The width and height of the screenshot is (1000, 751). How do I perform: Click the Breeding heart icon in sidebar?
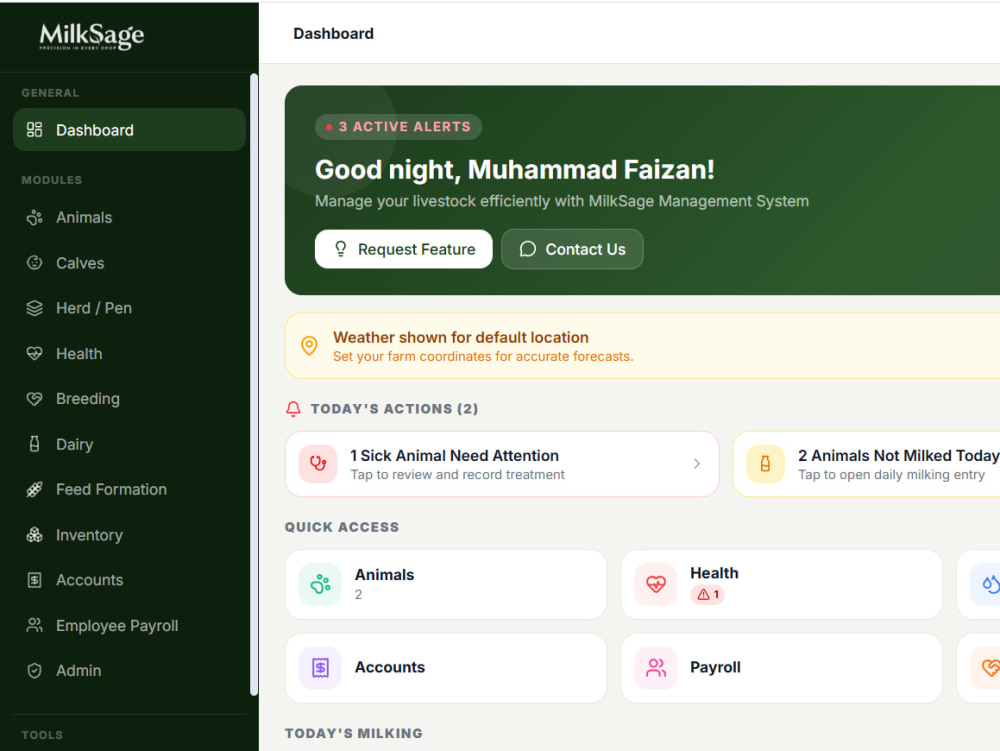coord(34,398)
